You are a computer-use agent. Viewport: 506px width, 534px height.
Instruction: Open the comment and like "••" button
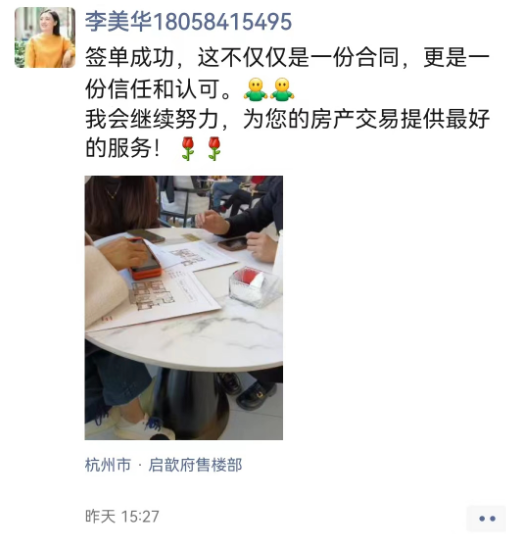(486, 518)
